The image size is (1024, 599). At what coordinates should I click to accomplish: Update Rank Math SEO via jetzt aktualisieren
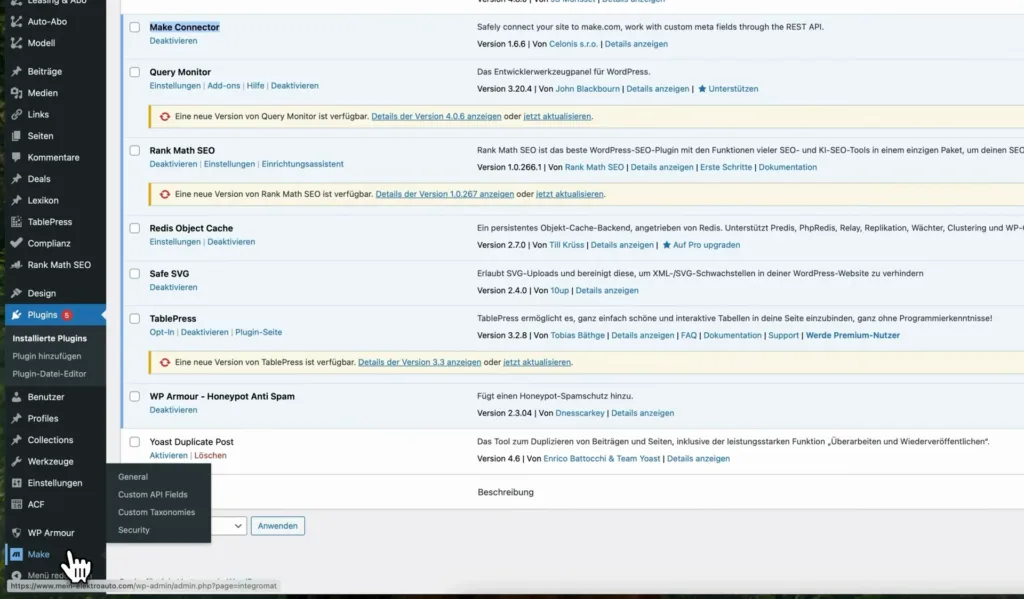[569, 194]
